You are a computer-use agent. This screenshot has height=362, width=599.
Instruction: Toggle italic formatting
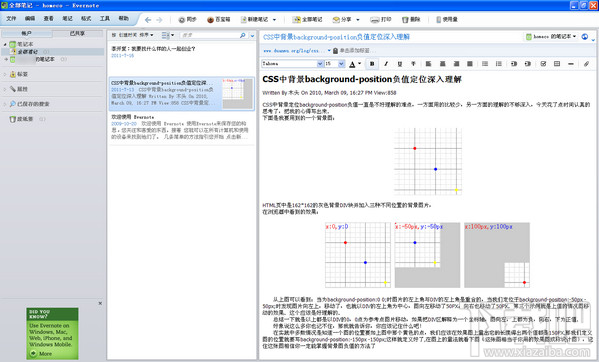coord(386,64)
